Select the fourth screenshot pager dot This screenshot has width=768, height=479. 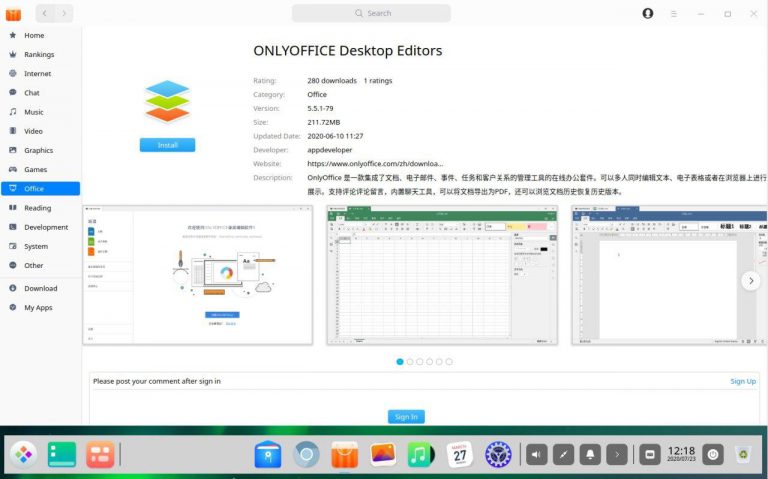(x=430, y=361)
